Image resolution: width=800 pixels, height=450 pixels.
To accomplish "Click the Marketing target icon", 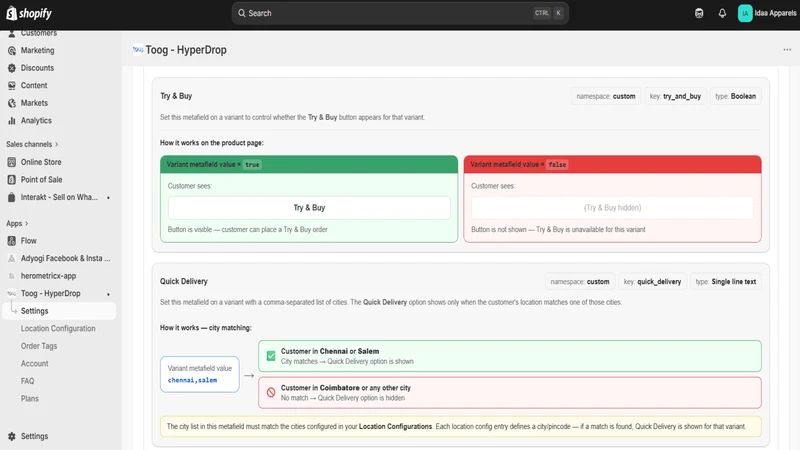I will point(12,51).
